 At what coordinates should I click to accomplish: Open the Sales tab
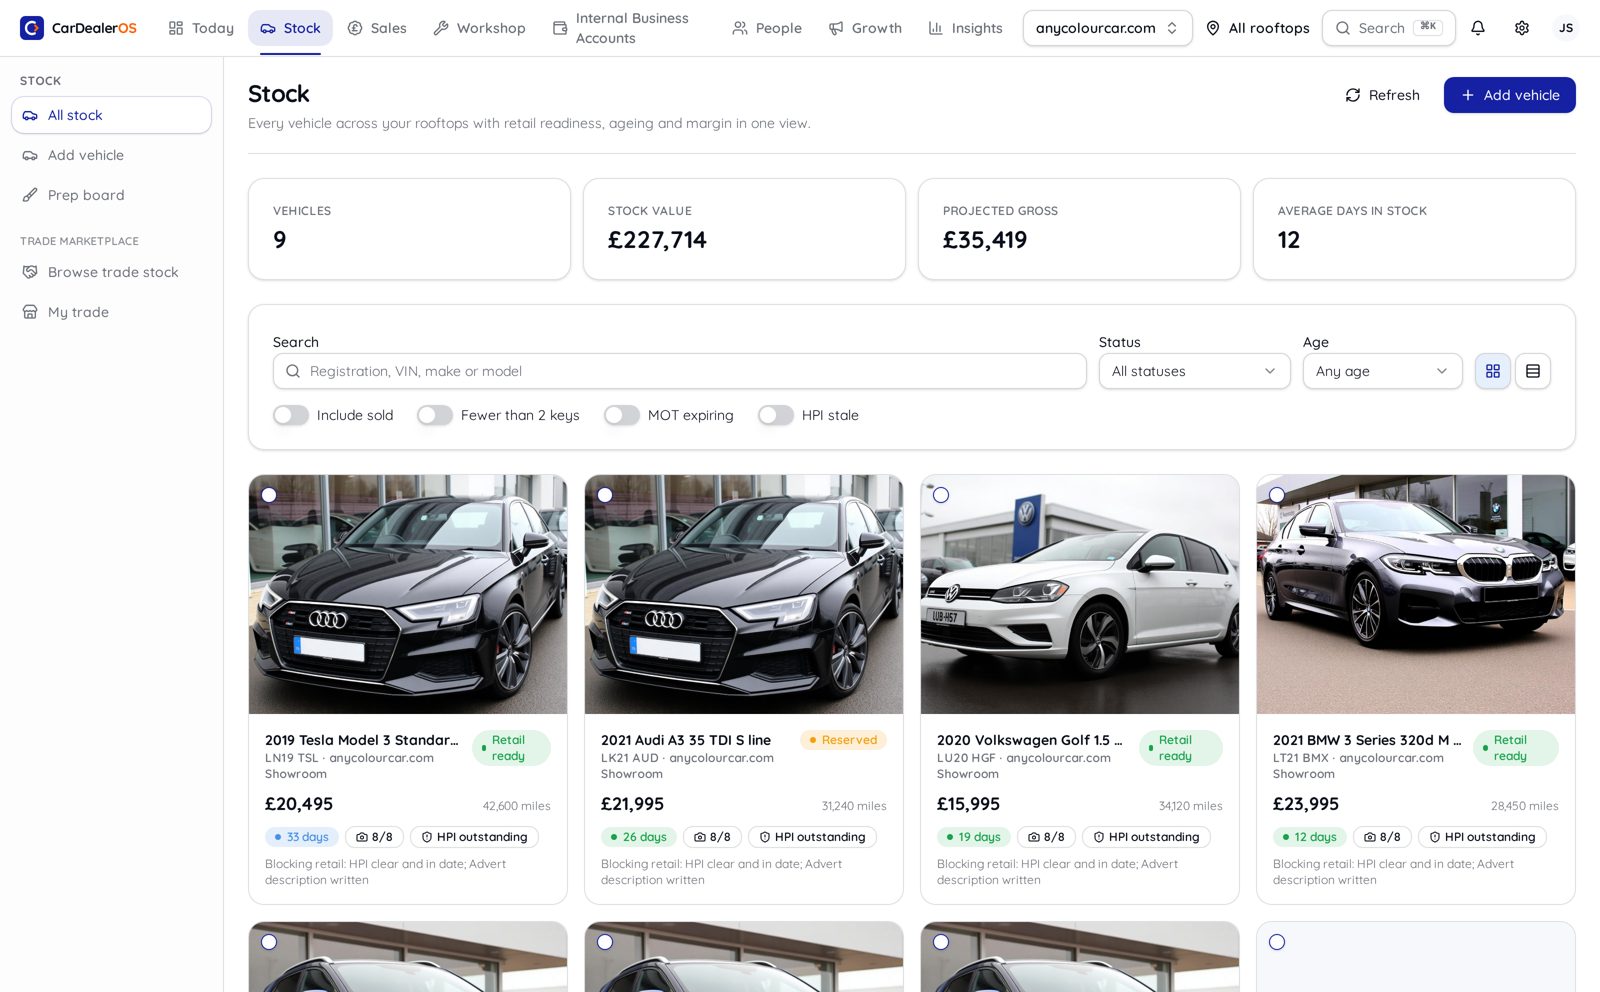point(377,28)
